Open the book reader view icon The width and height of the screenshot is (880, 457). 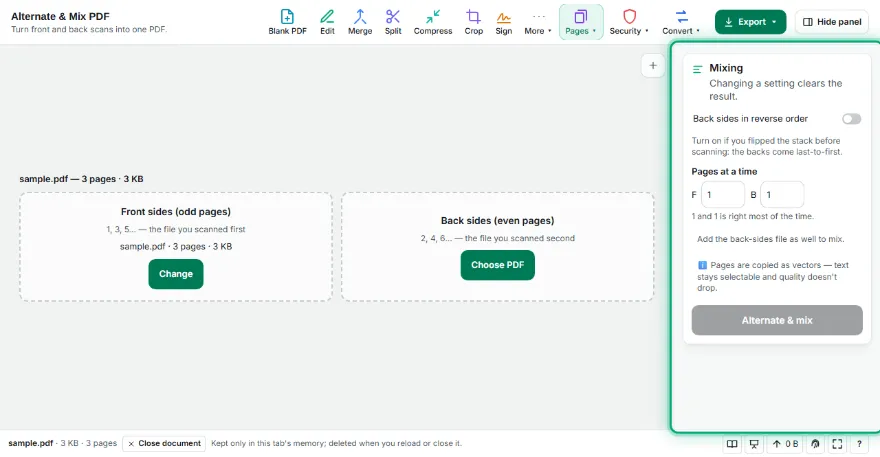732,444
